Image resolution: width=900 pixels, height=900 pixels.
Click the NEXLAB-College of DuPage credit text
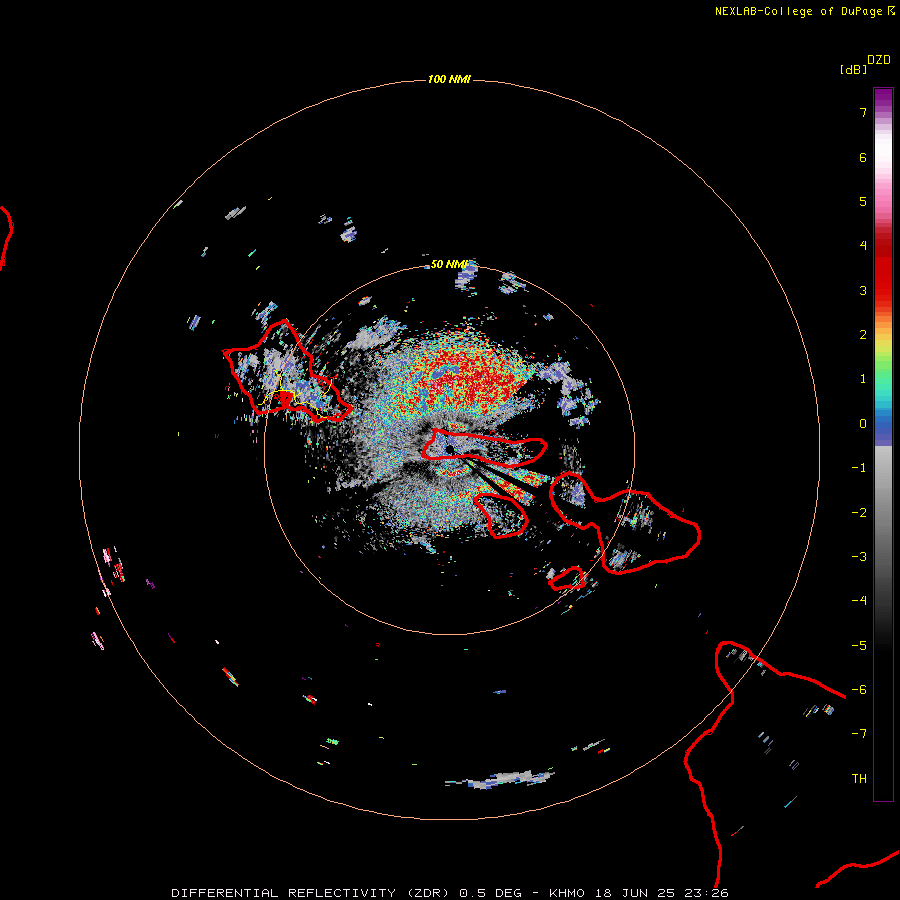click(x=805, y=11)
